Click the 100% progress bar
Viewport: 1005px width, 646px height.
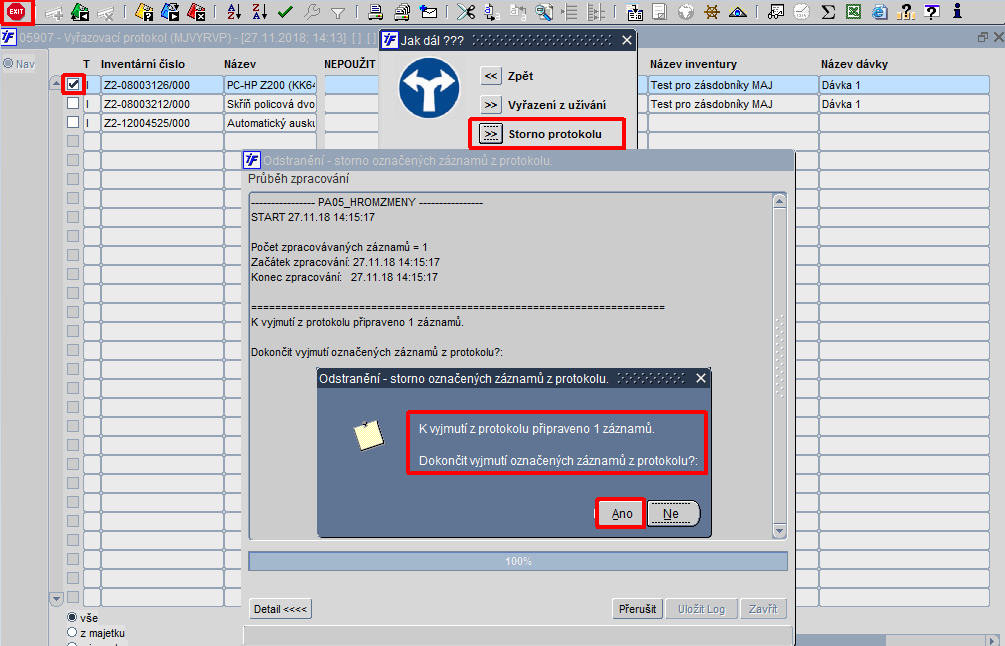pyautogui.click(x=518, y=561)
